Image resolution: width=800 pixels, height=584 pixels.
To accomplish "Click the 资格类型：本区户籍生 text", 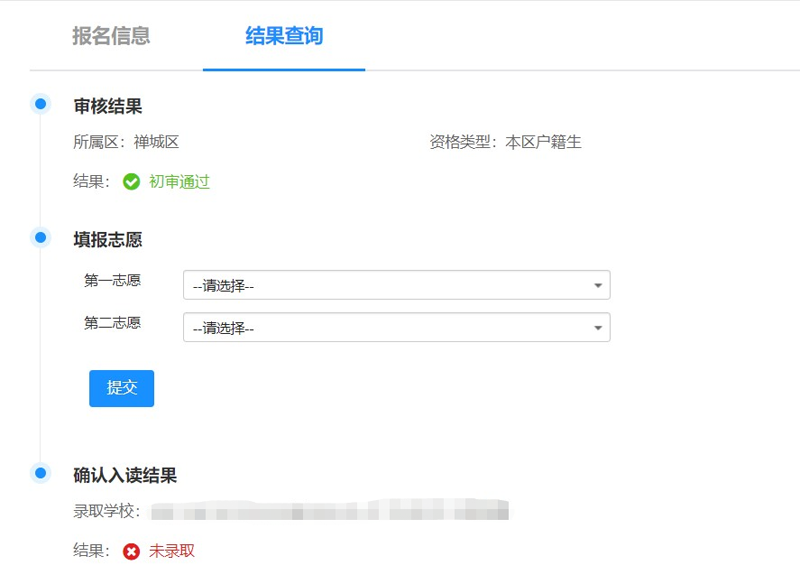I will click(505, 142).
